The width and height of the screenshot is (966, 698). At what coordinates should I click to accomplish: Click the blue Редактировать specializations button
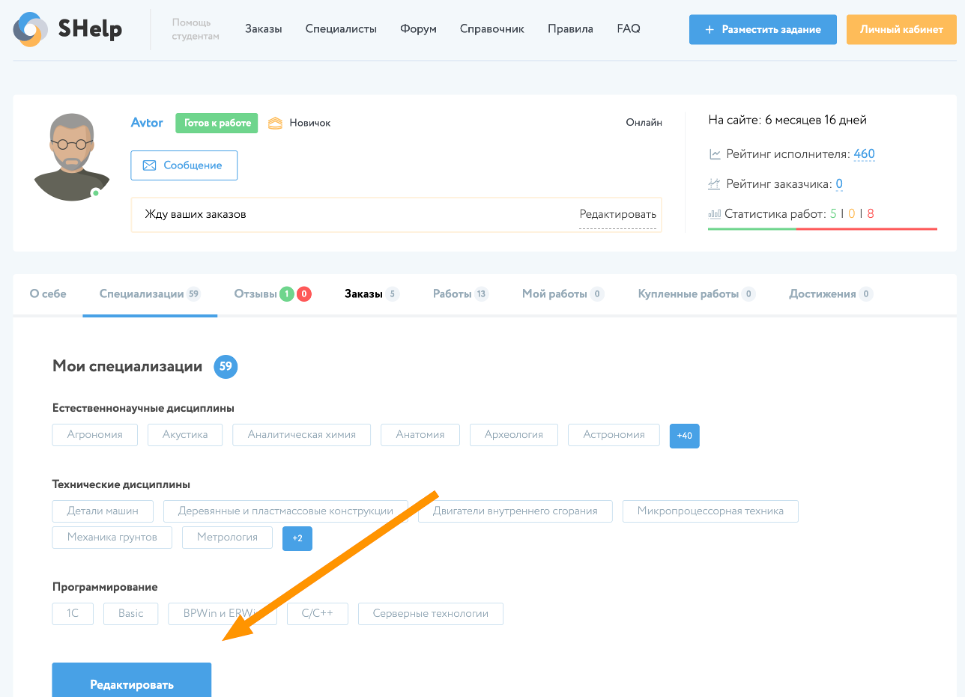pyautogui.click(x=132, y=683)
